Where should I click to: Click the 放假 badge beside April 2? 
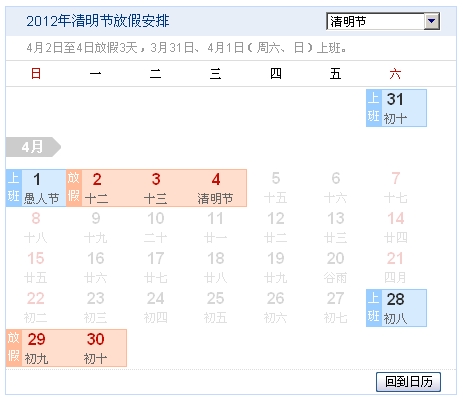[74, 188]
